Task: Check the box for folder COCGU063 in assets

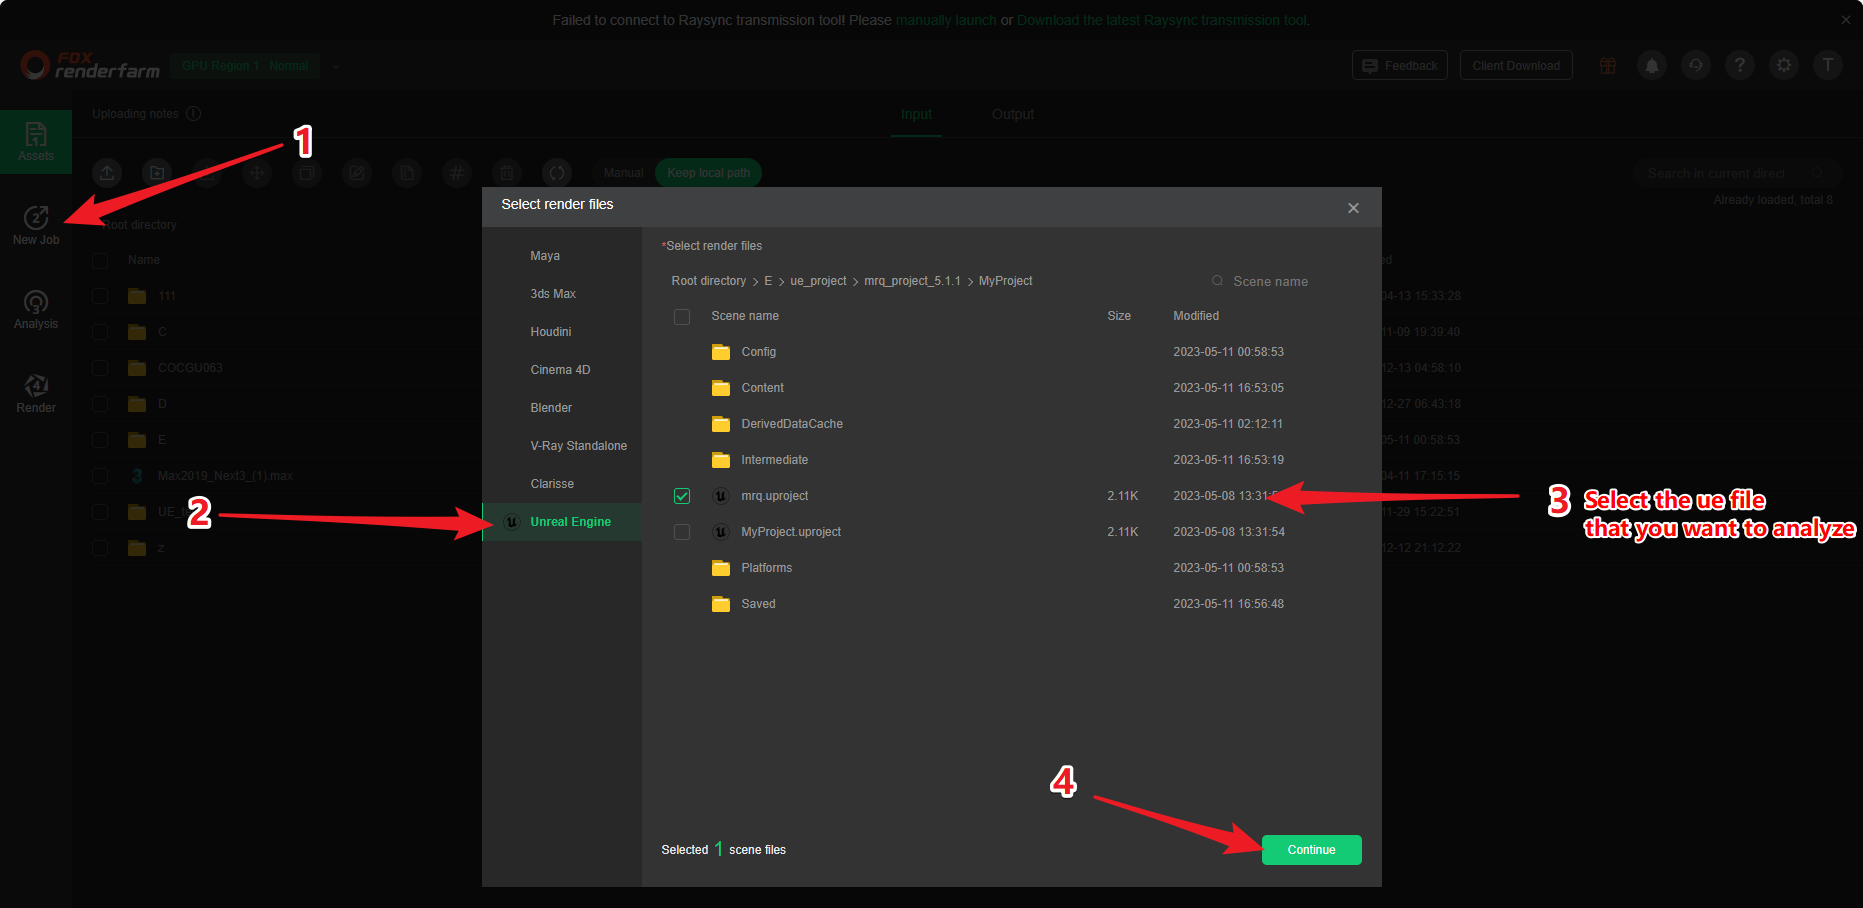Action: tap(100, 368)
